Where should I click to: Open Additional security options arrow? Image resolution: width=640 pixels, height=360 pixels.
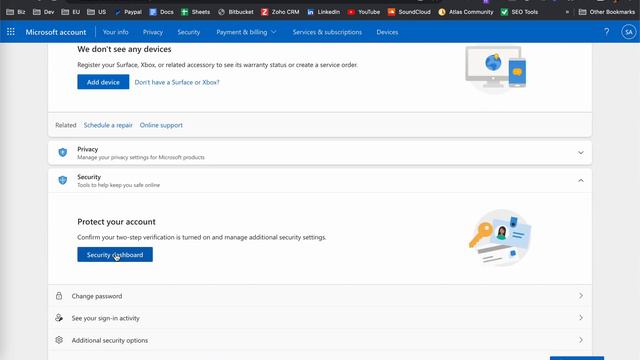[580, 340]
